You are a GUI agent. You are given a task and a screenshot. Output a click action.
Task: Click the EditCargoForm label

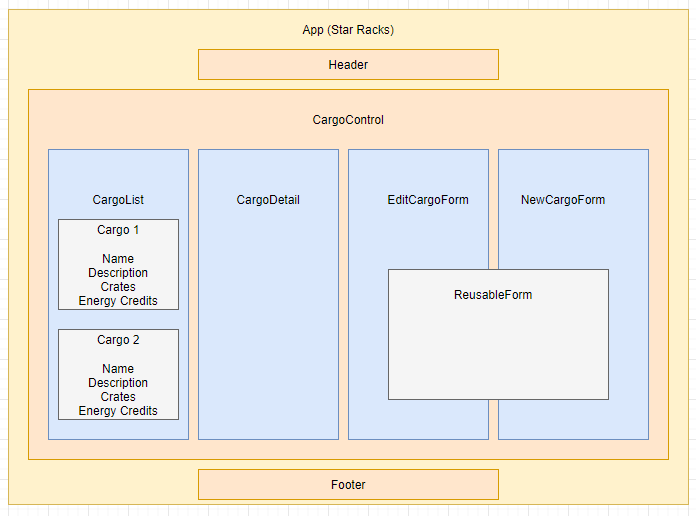tap(428, 200)
